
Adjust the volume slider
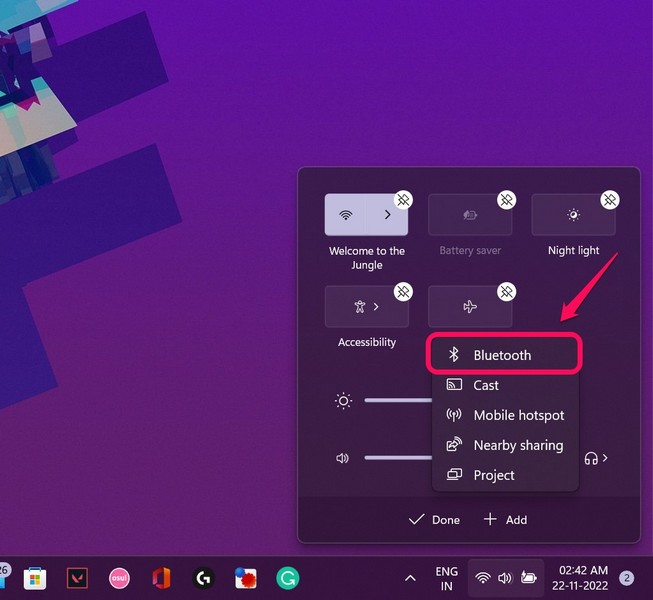[398, 458]
